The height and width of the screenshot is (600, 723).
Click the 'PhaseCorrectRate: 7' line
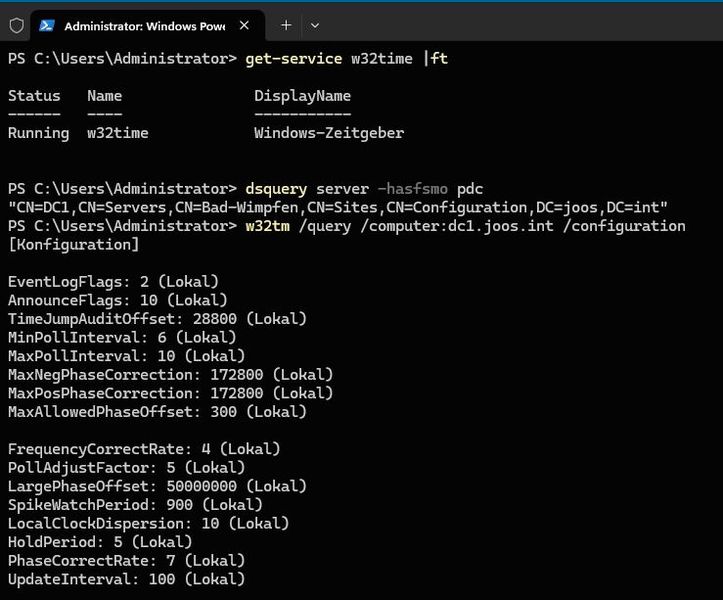126,561
